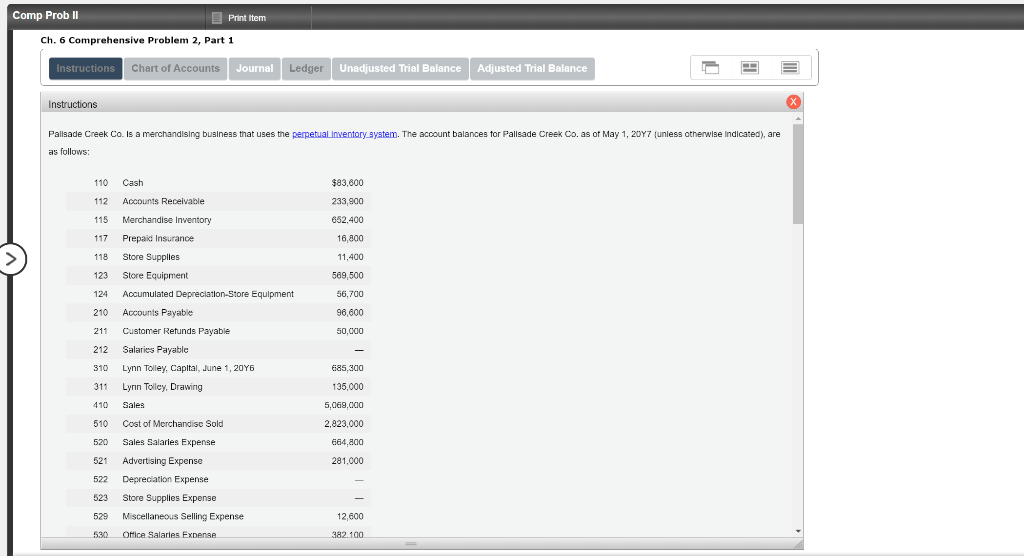
Task: Select the tiled panels layout icon
Action: (x=750, y=68)
